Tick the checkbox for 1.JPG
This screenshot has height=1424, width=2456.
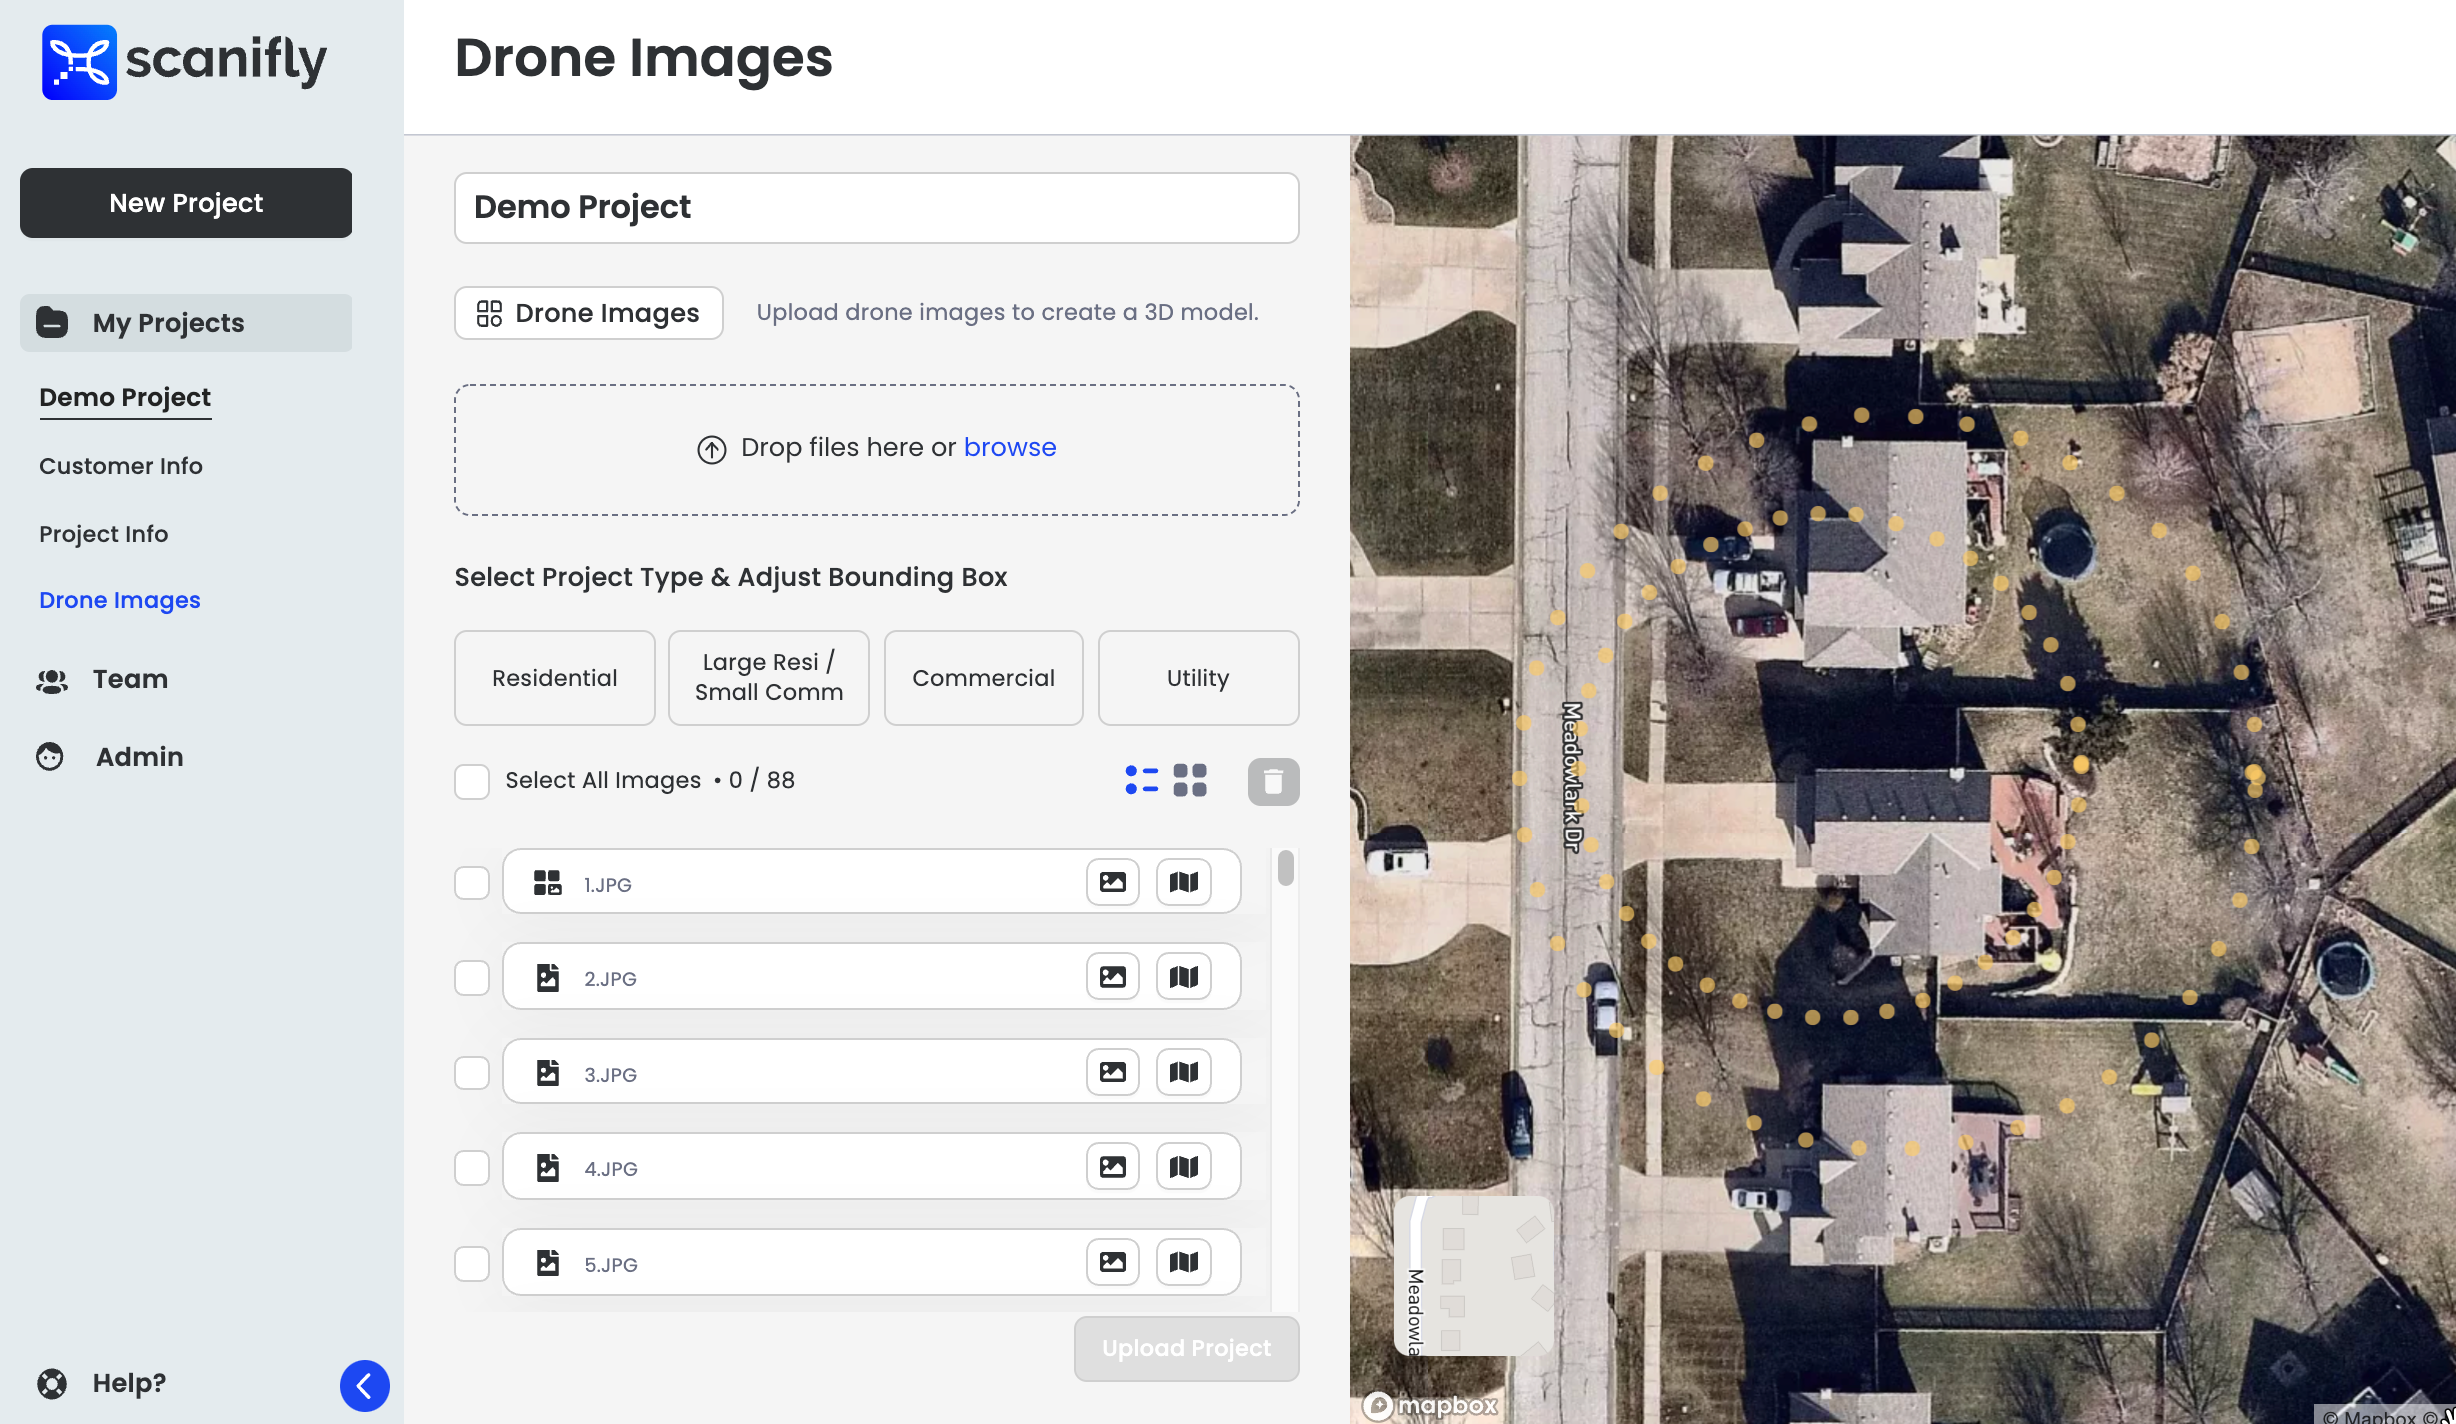472,883
